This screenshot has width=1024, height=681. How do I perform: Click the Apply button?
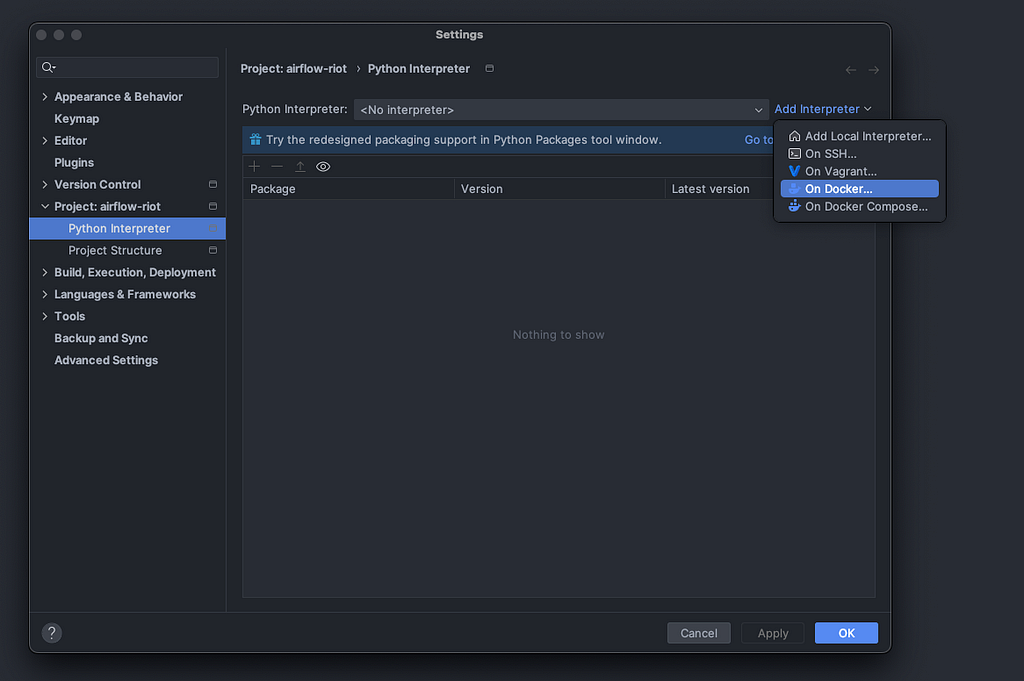click(x=773, y=633)
